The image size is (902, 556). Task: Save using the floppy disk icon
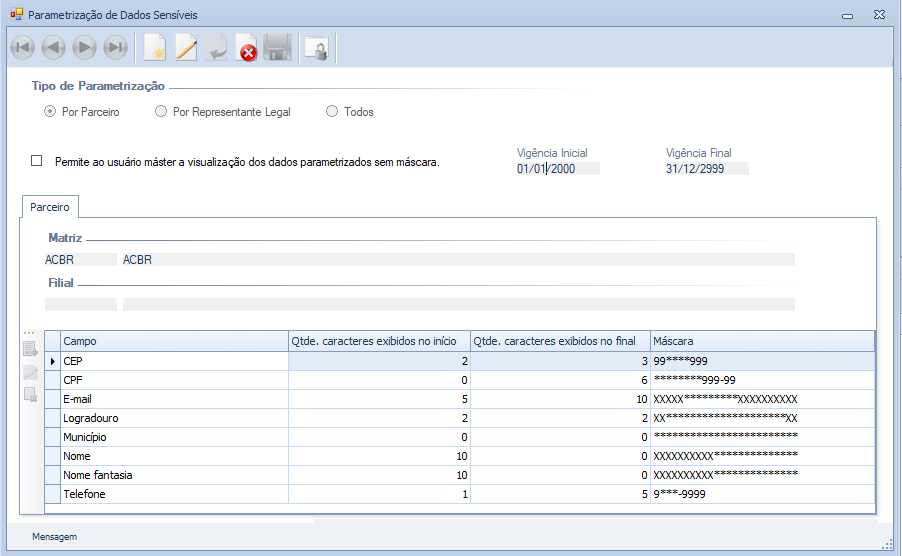(x=277, y=47)
